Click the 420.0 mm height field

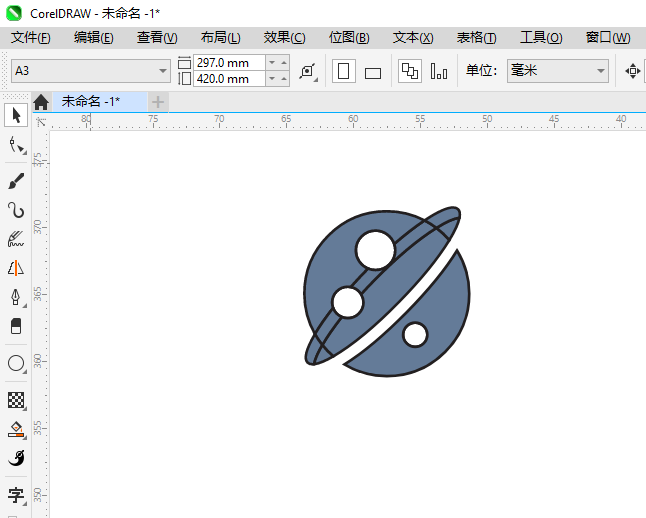coord(229,78)
